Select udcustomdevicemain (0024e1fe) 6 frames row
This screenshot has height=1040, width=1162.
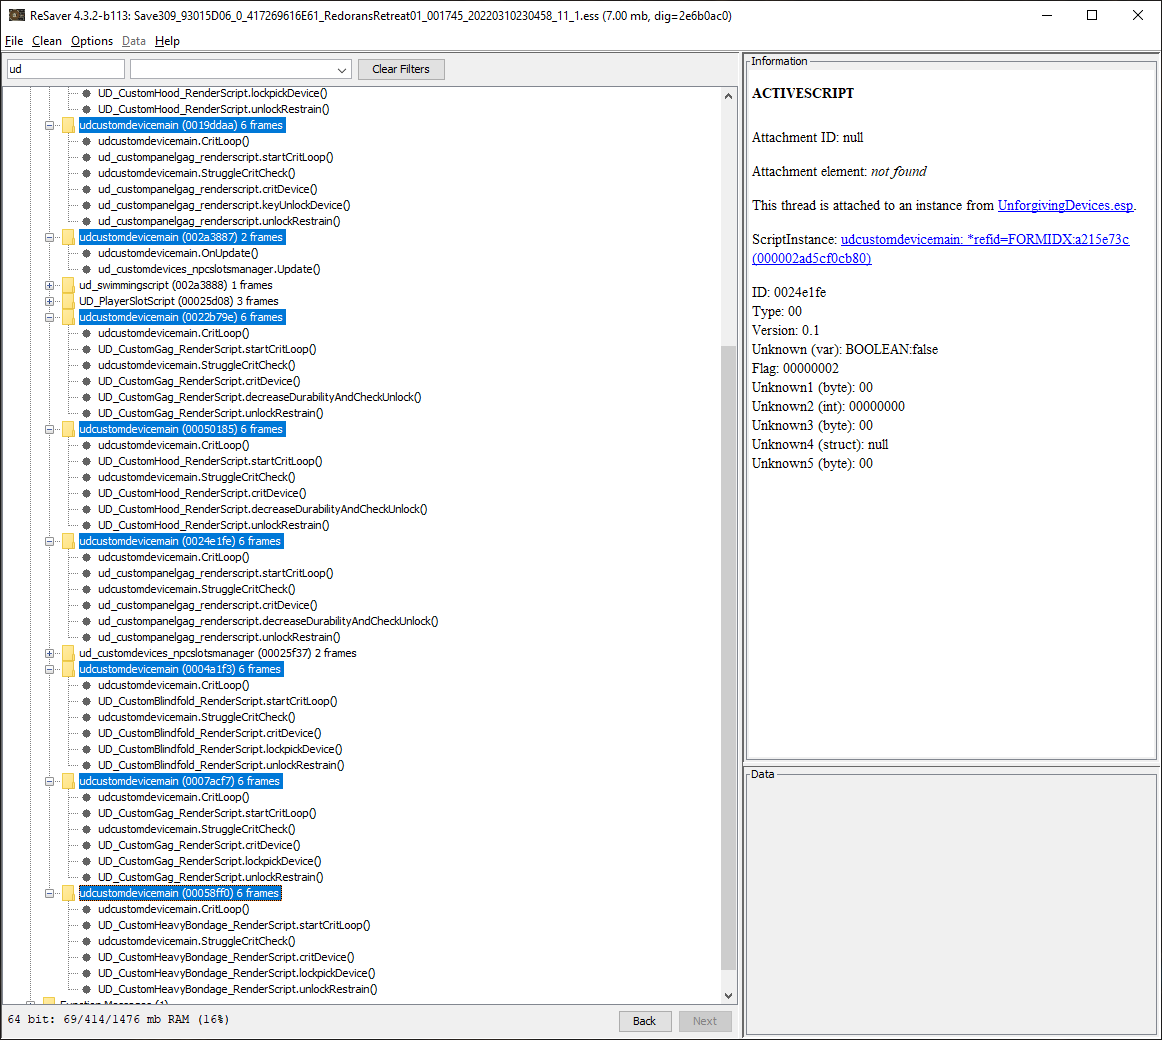180,541
